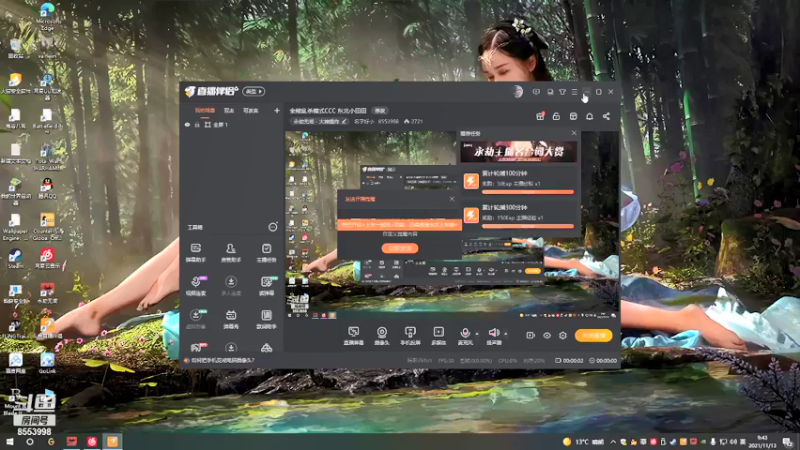Open the penguin QQ desktop icon

(x=47, y=188)
